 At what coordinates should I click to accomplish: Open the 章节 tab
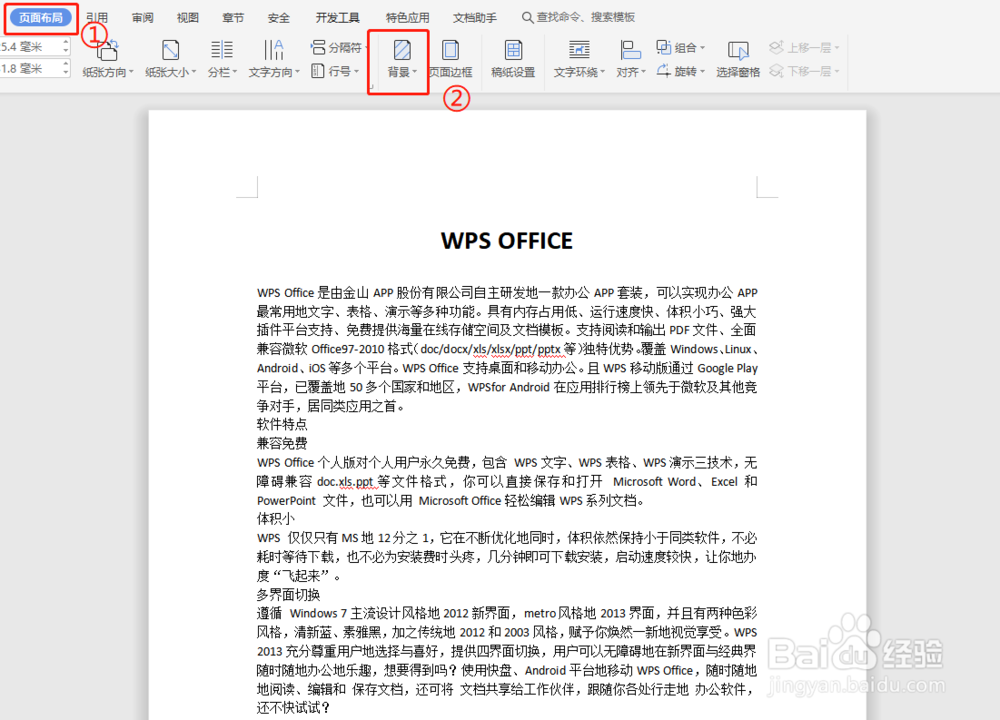(x=233, y=18)
